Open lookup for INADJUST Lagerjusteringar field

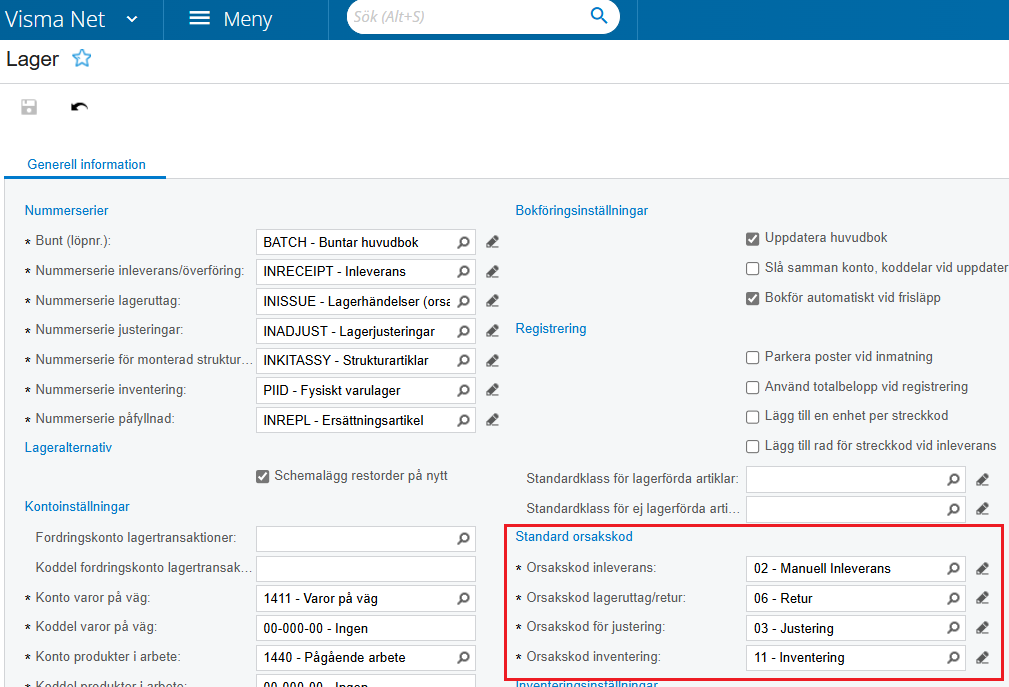pyautogui.click(x=463, y=331)
